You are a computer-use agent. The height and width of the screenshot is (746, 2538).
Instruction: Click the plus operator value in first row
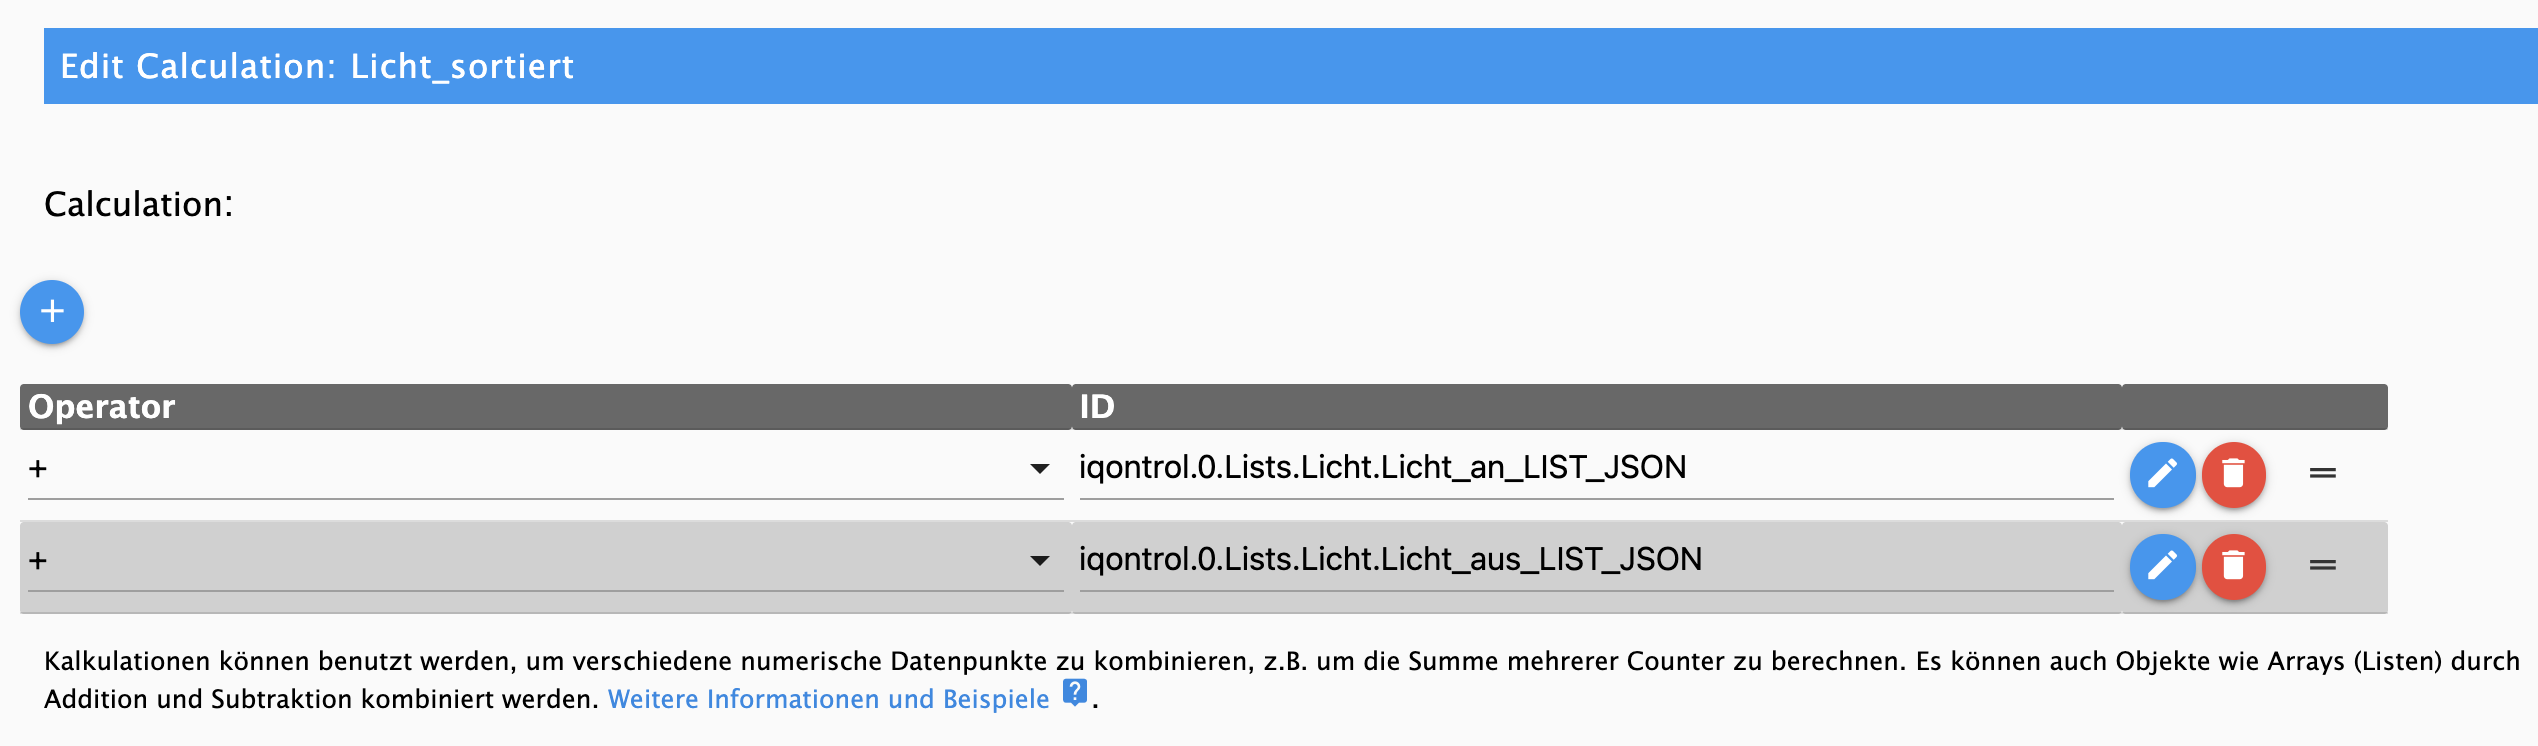pos(38,468)
